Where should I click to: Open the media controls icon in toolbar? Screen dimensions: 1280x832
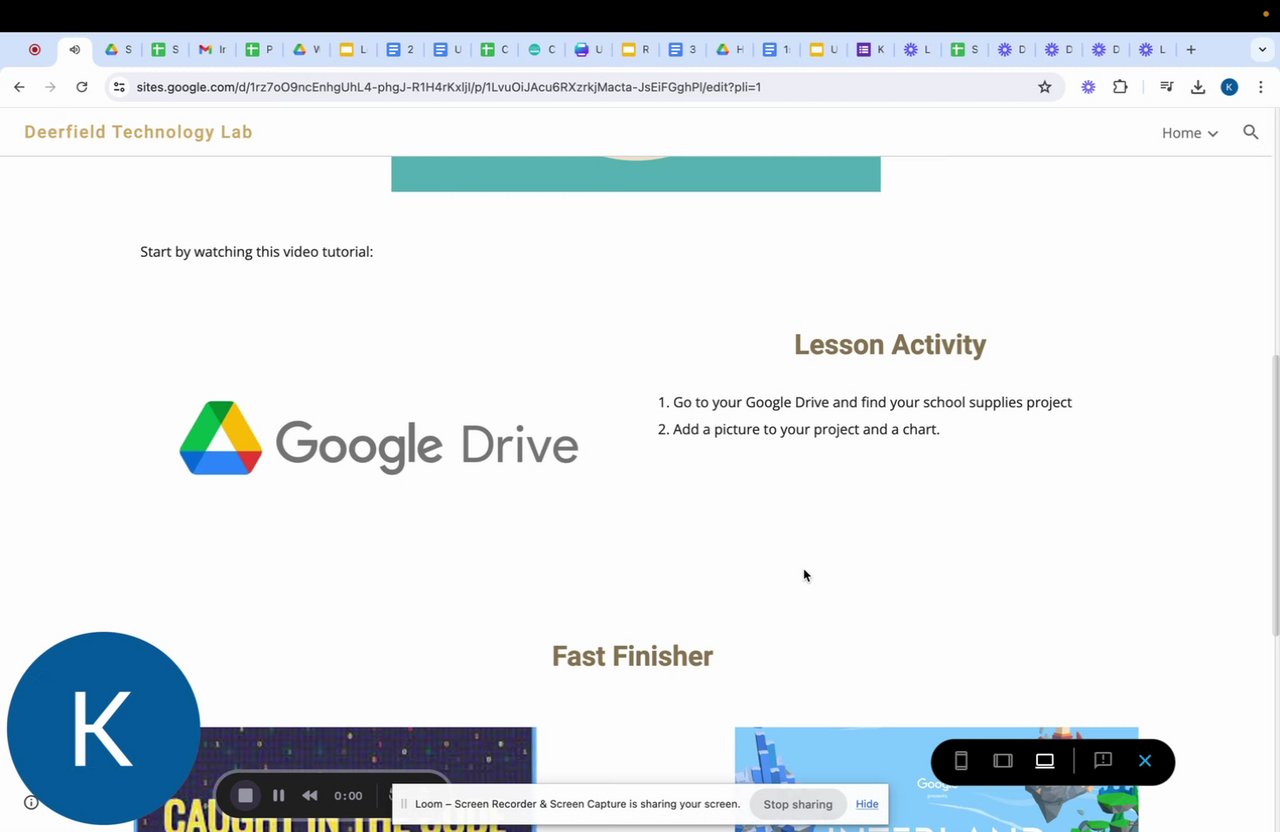click(1166, 87)
